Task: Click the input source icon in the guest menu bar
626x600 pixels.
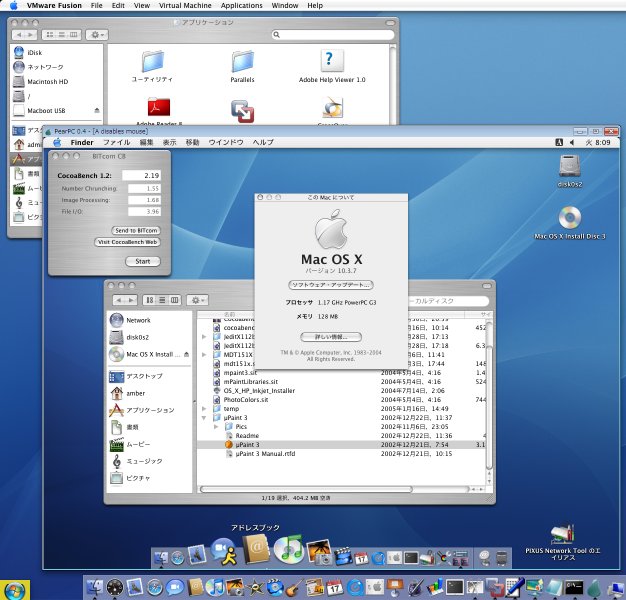Action: pos(559,143)
